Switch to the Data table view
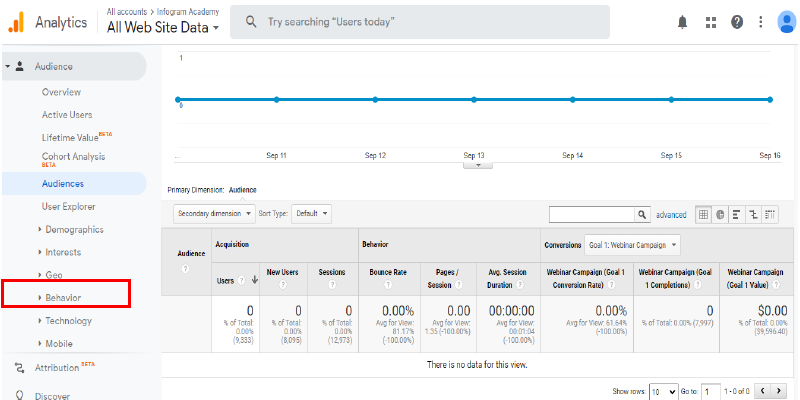This screenshot has width=800, height=400. pos(704,215)
